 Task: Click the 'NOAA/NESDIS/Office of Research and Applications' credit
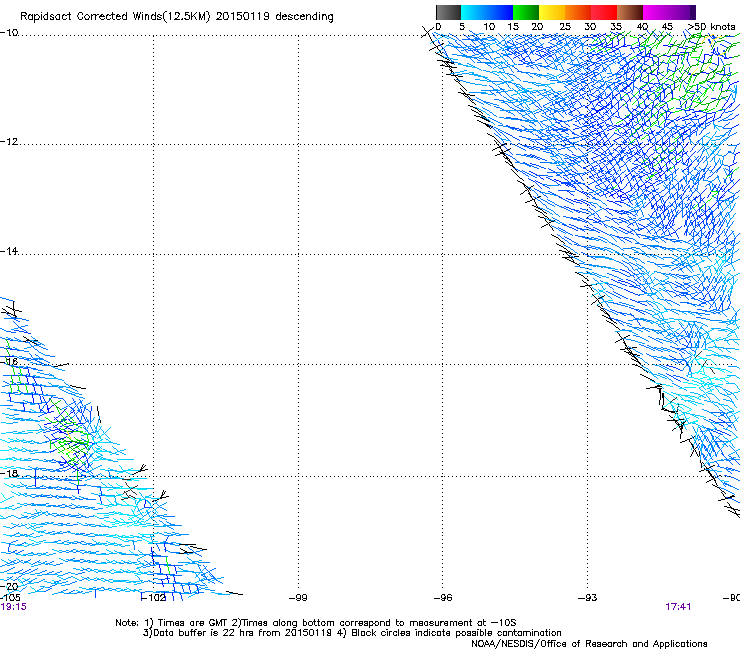tap(589, 644)
